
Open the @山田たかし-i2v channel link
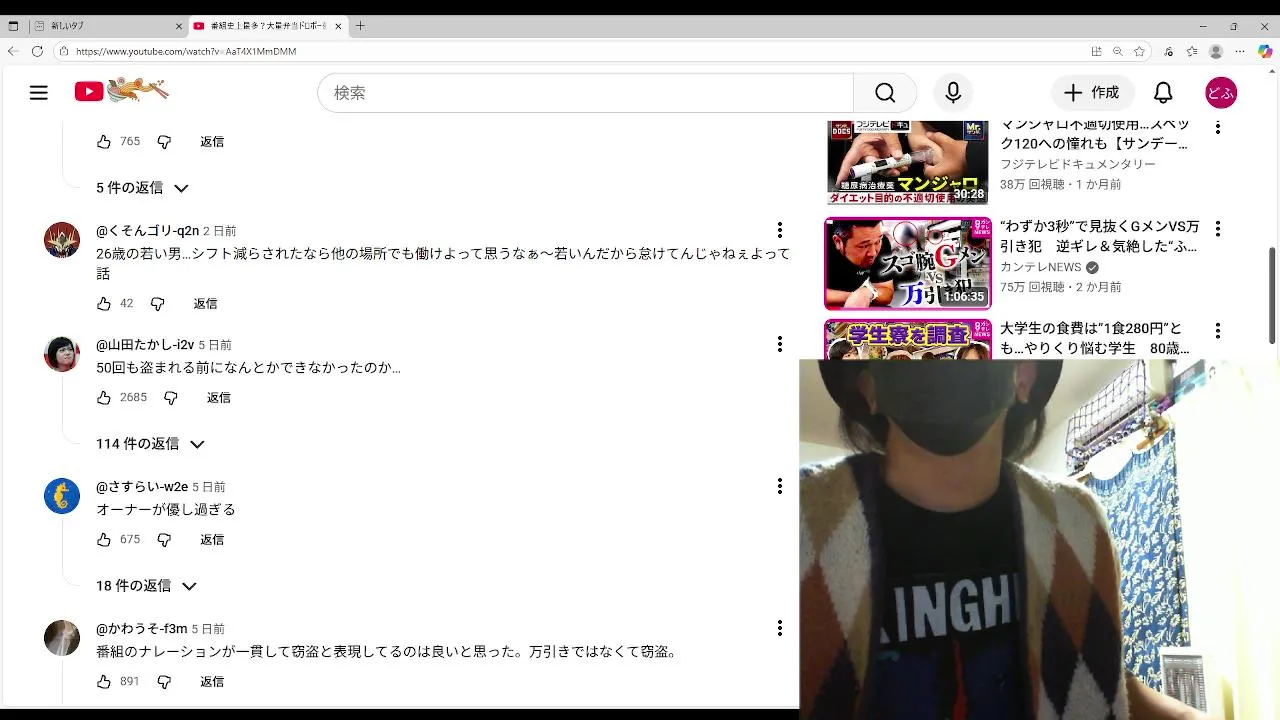pos(145,345)
